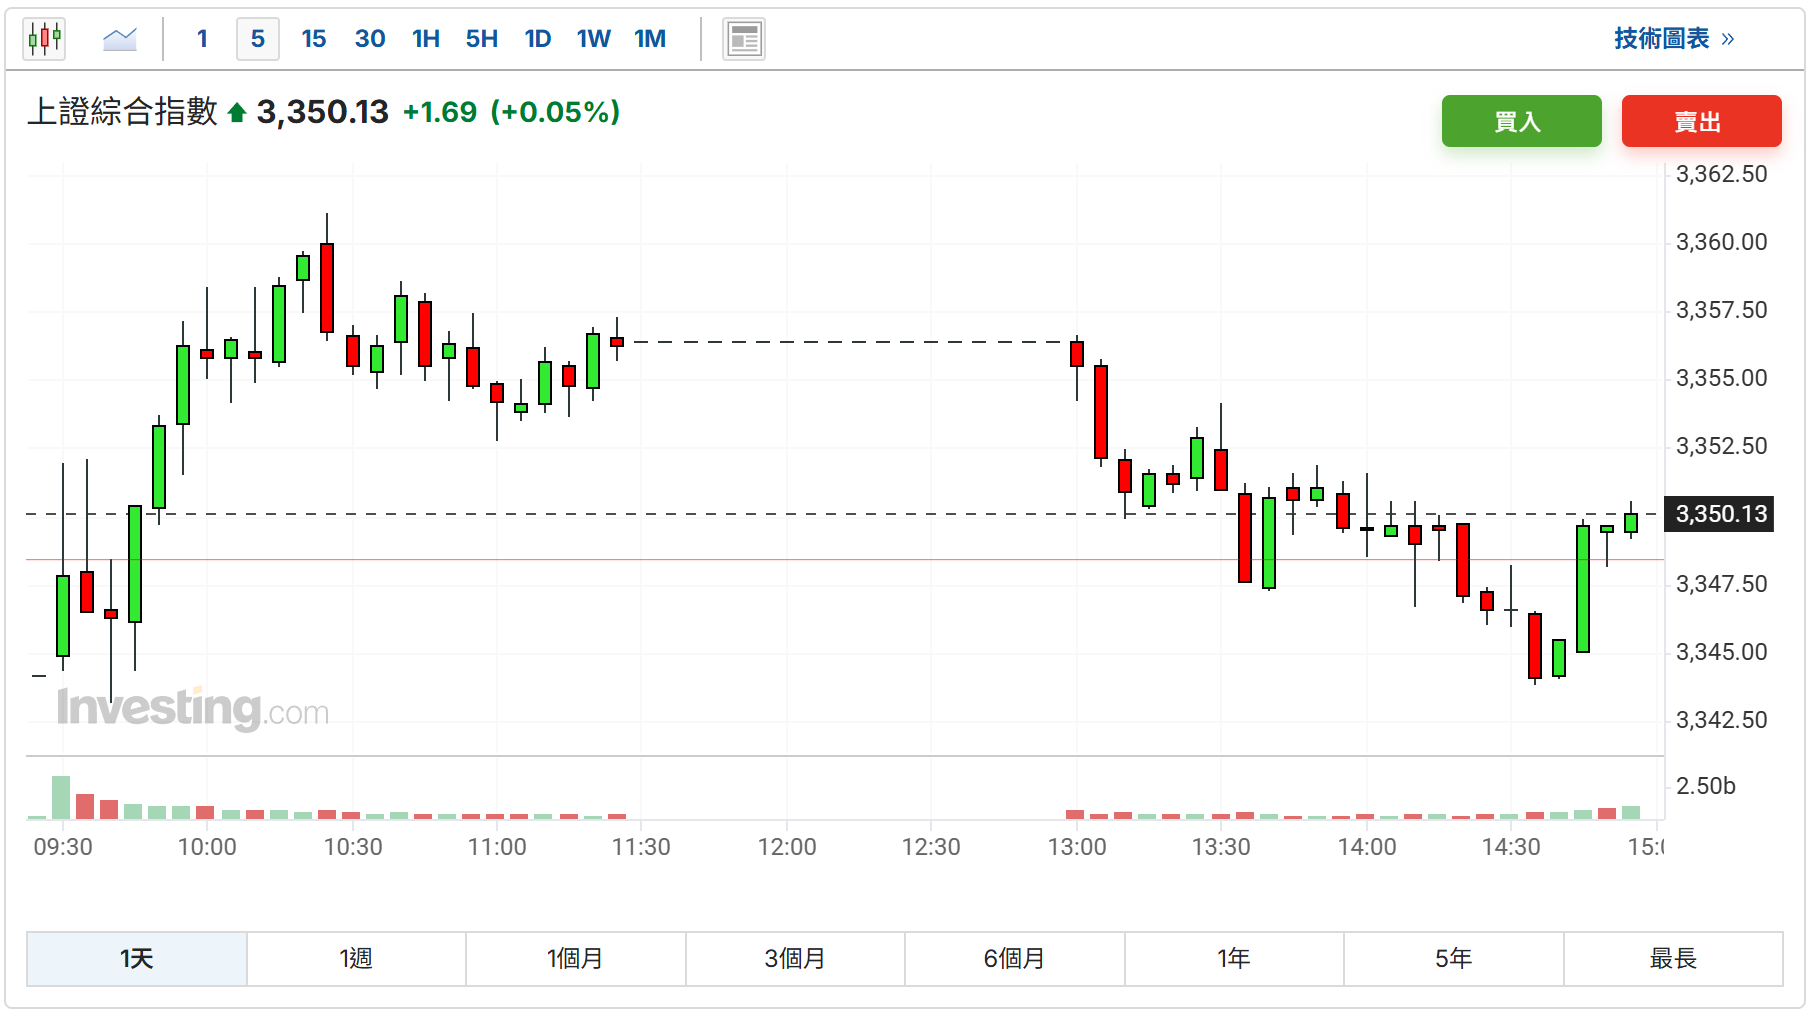Choose the 1天 time range
This screenshot has width=1813, height=1015.
tap(137, 959)
